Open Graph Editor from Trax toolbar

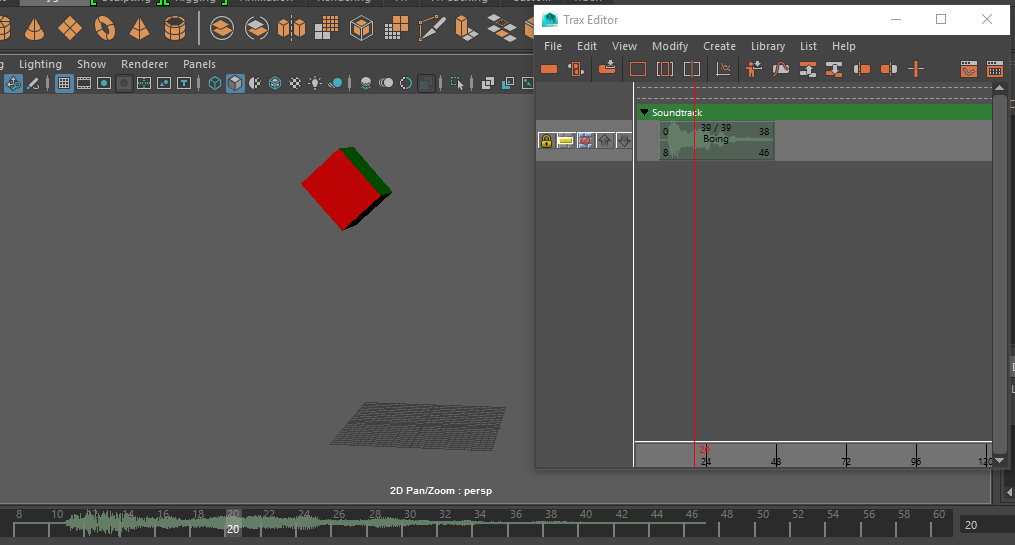[x=968, y=69]
